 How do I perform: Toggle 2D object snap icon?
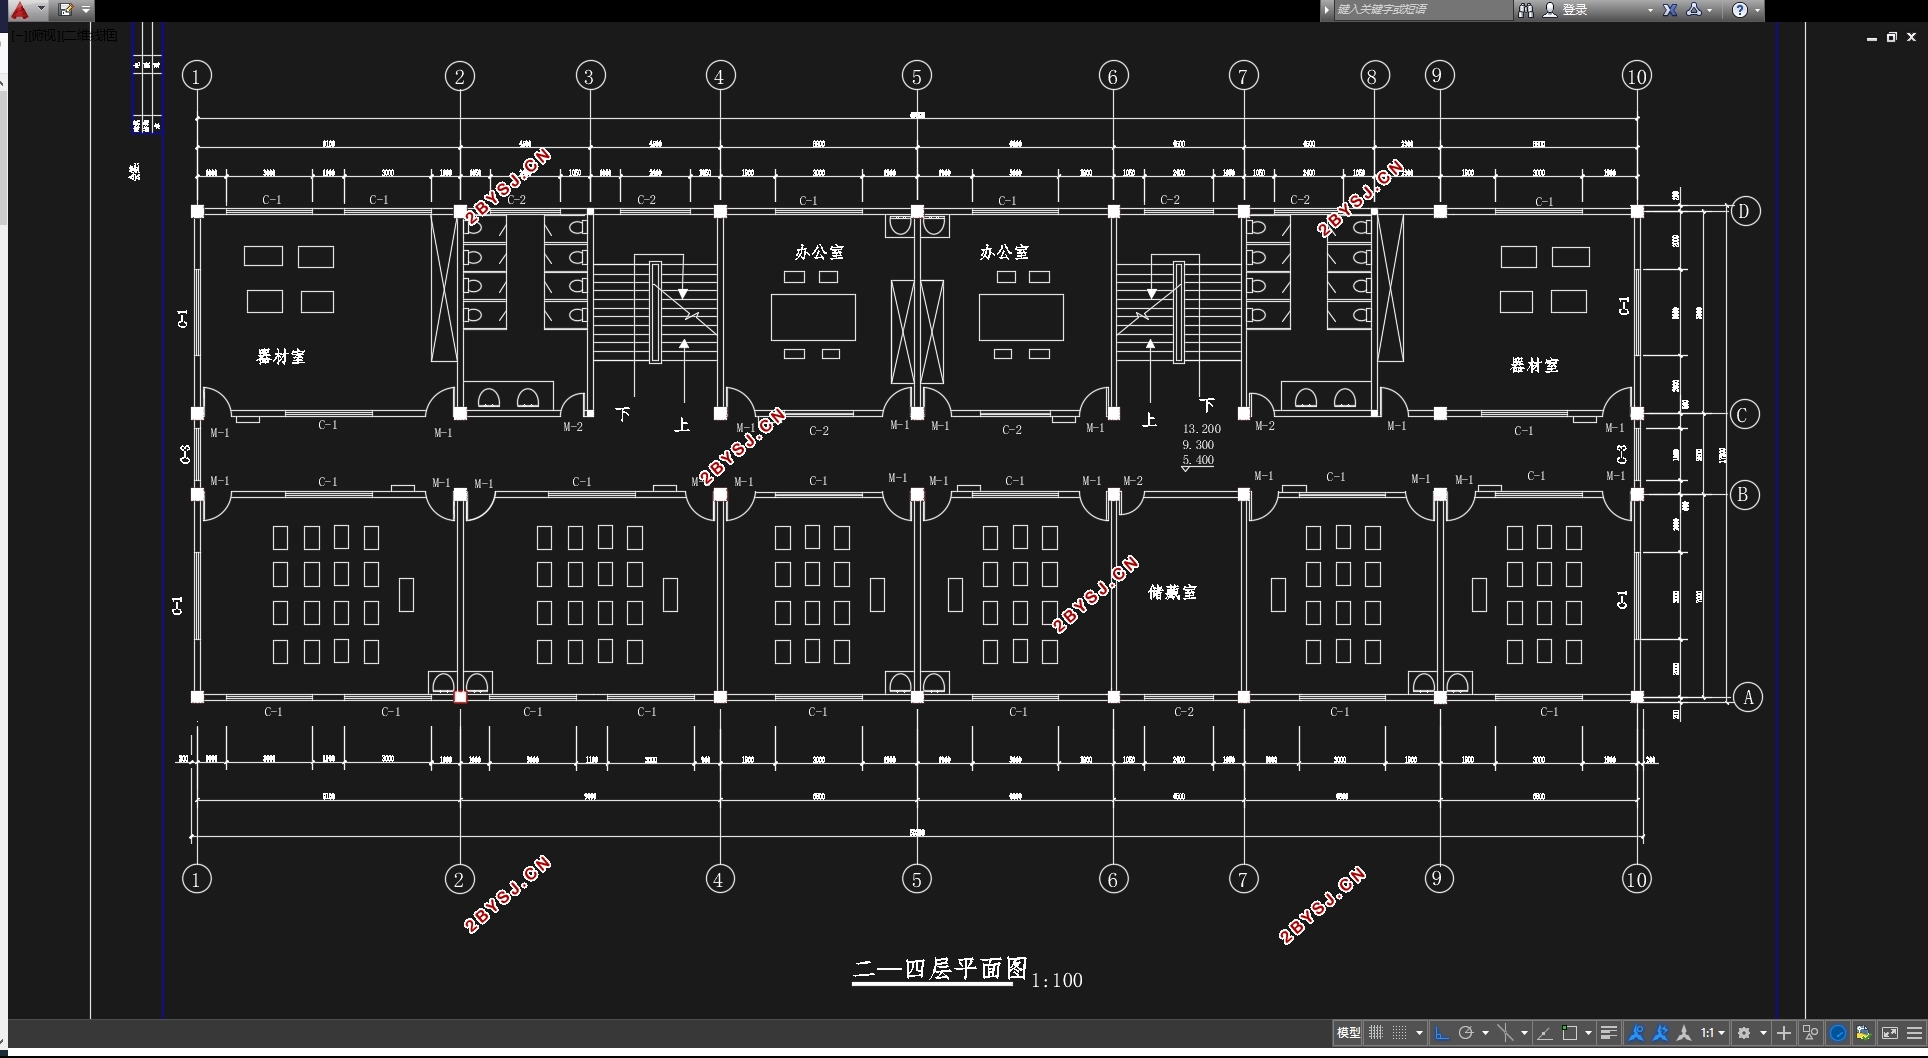[x=1569, y=1033]
